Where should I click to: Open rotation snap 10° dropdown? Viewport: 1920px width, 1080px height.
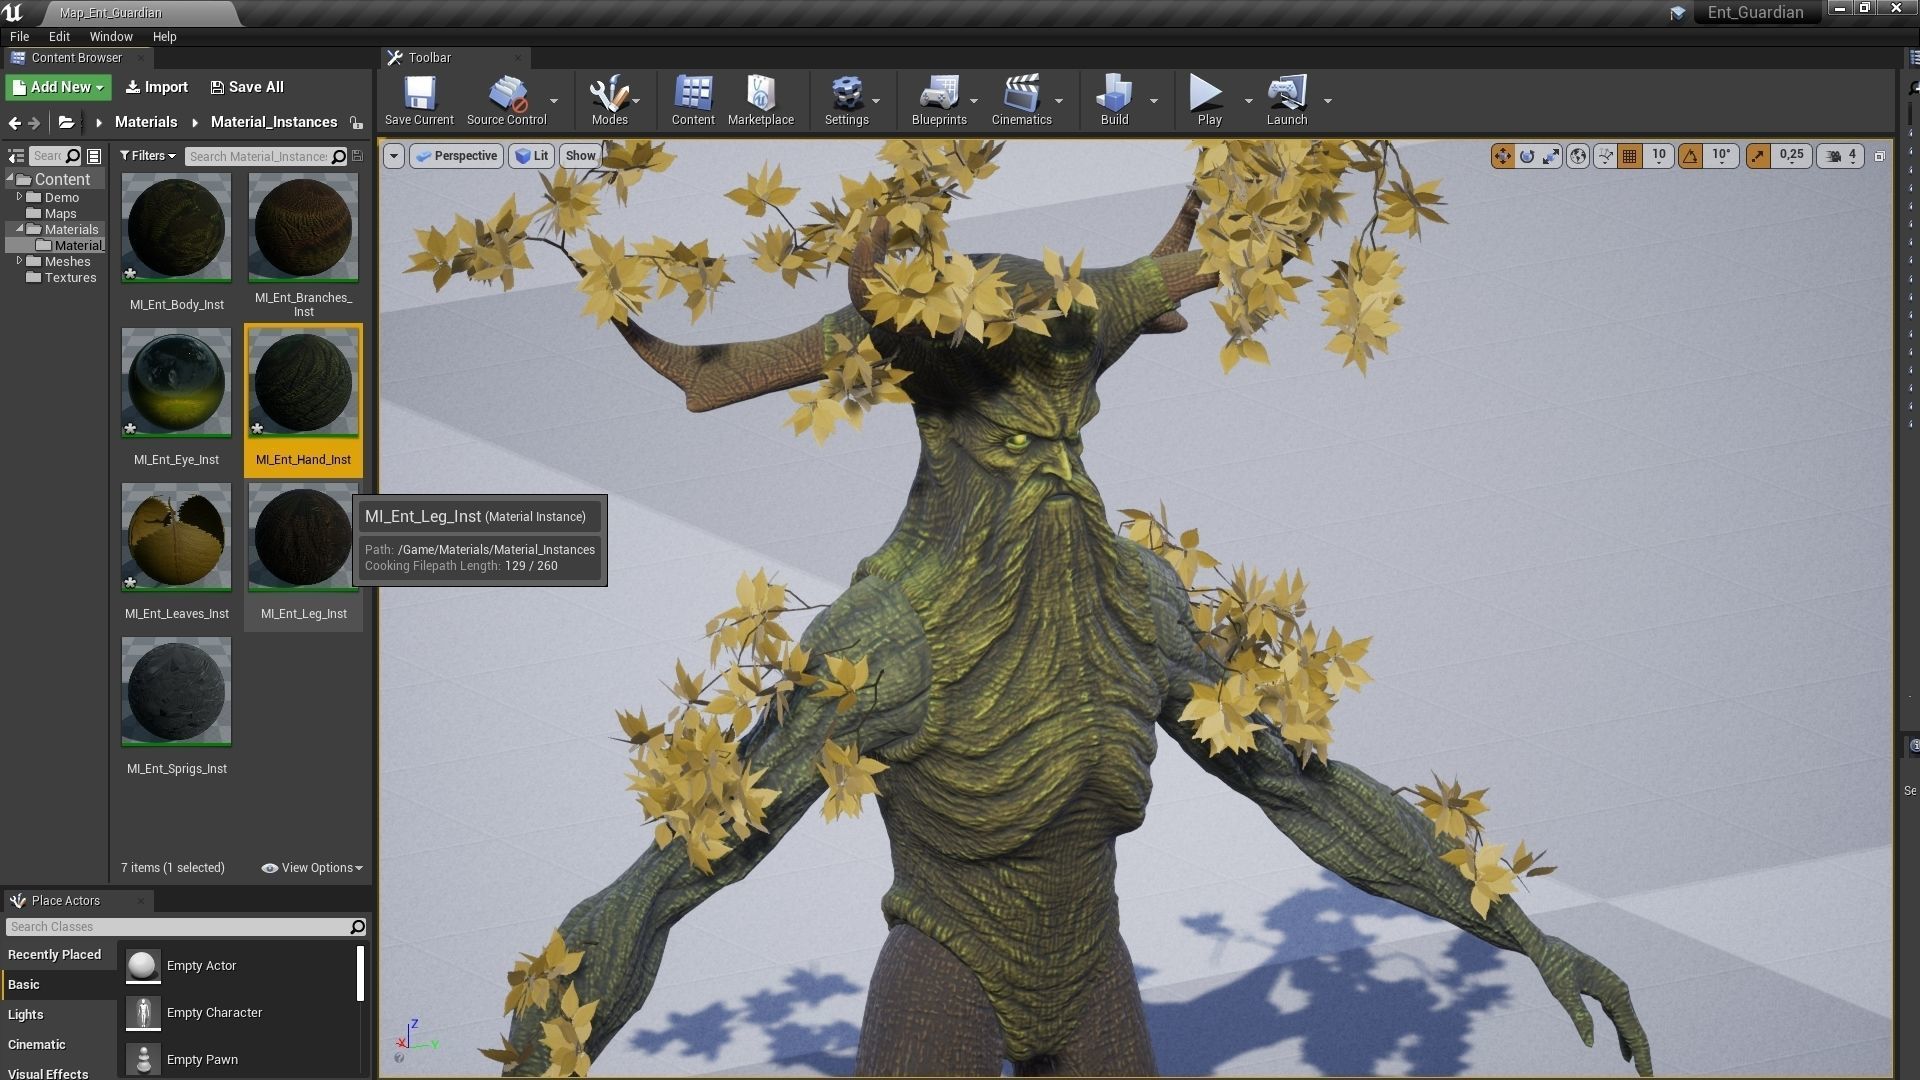(x=1721, y=156)
